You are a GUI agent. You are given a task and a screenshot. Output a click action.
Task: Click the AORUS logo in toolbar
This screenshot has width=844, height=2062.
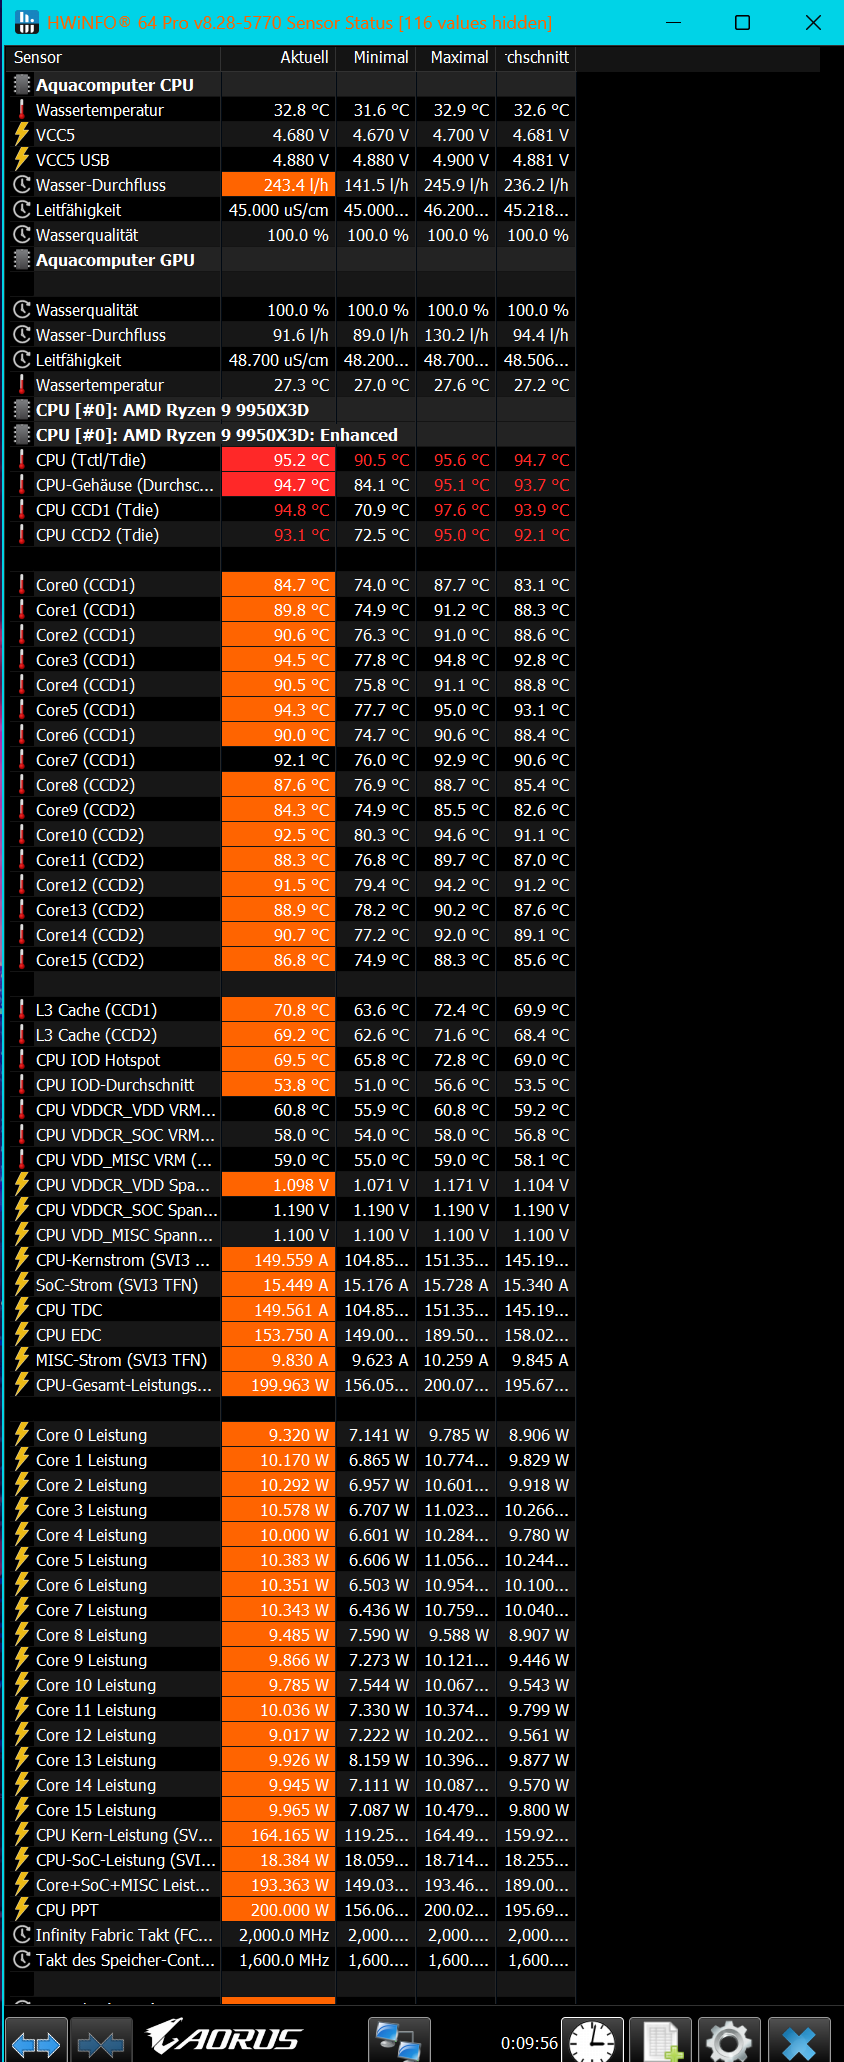[223, 2037]
